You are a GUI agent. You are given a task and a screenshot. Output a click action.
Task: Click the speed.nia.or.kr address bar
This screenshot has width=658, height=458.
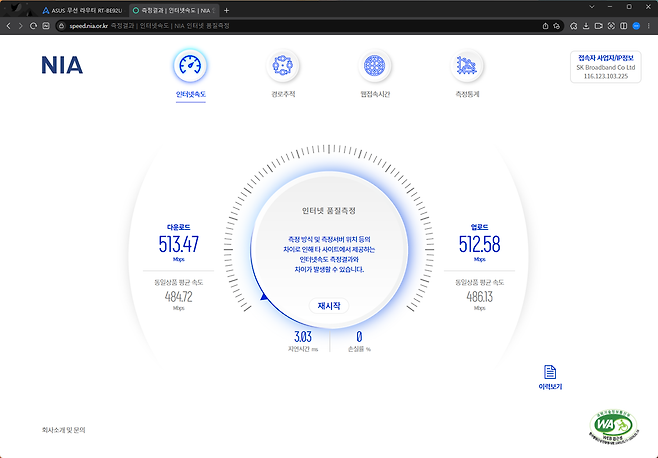pyautogui.click(x=300, y=25)
